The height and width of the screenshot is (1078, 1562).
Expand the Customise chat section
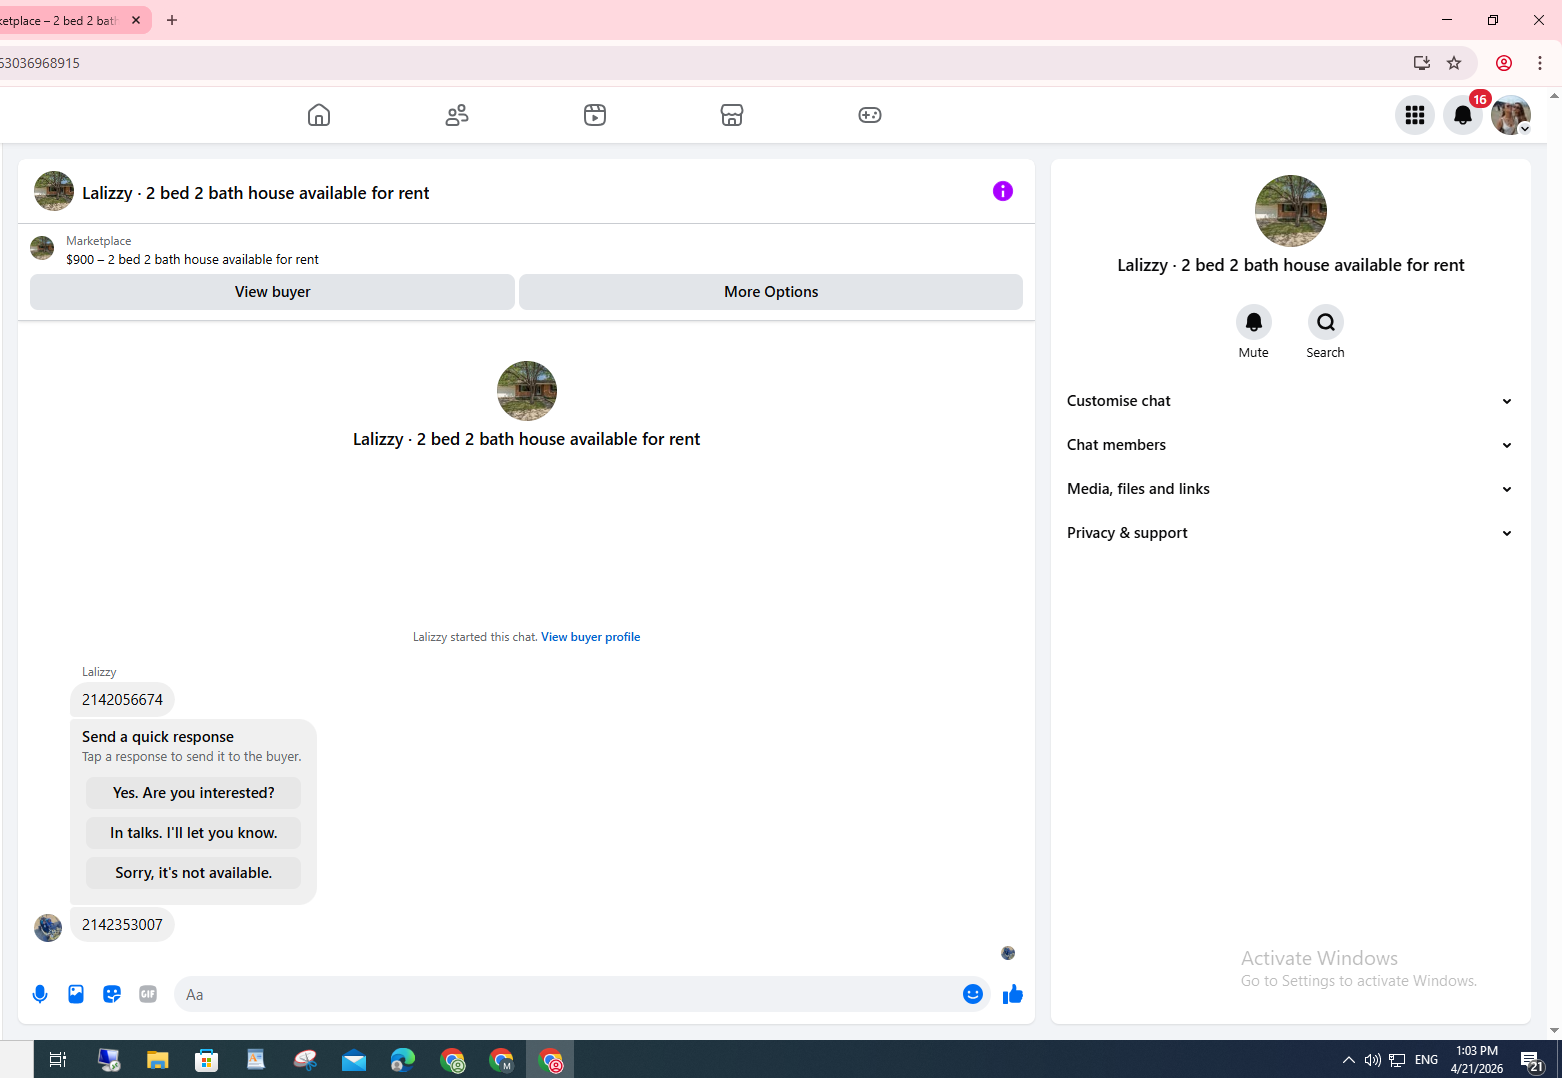[1290, 401]
